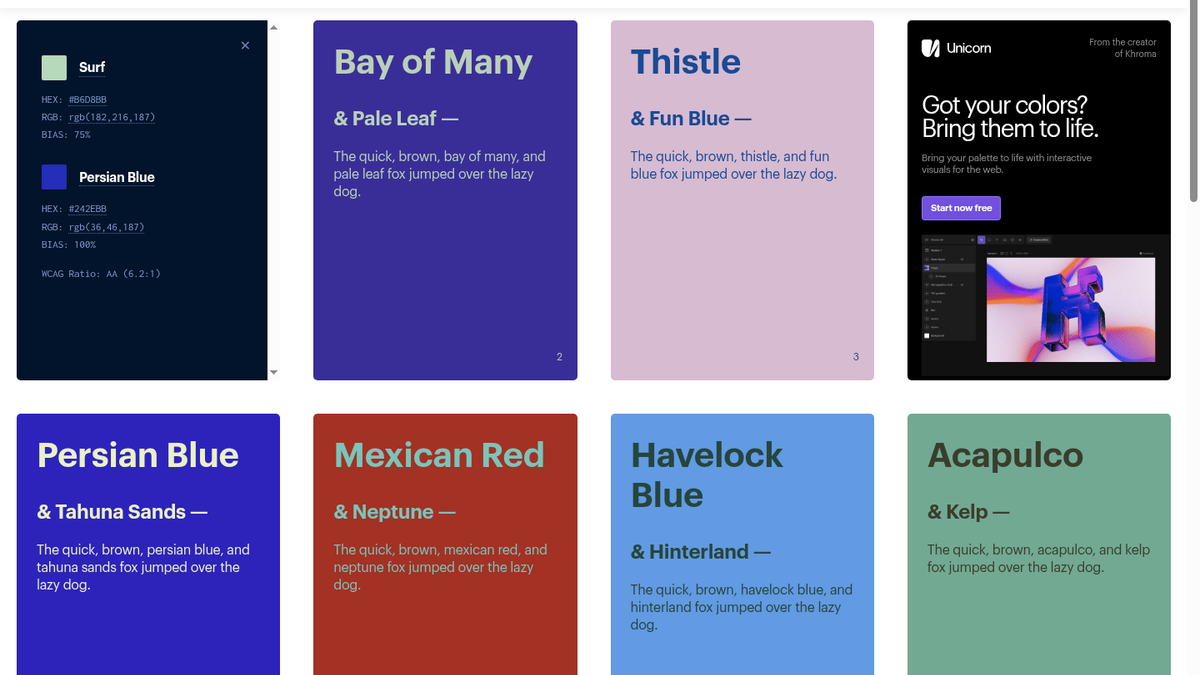The height and width of the screenshot is (675, 1200).
Task: Click the Start now free button
Action: [961, 208]
